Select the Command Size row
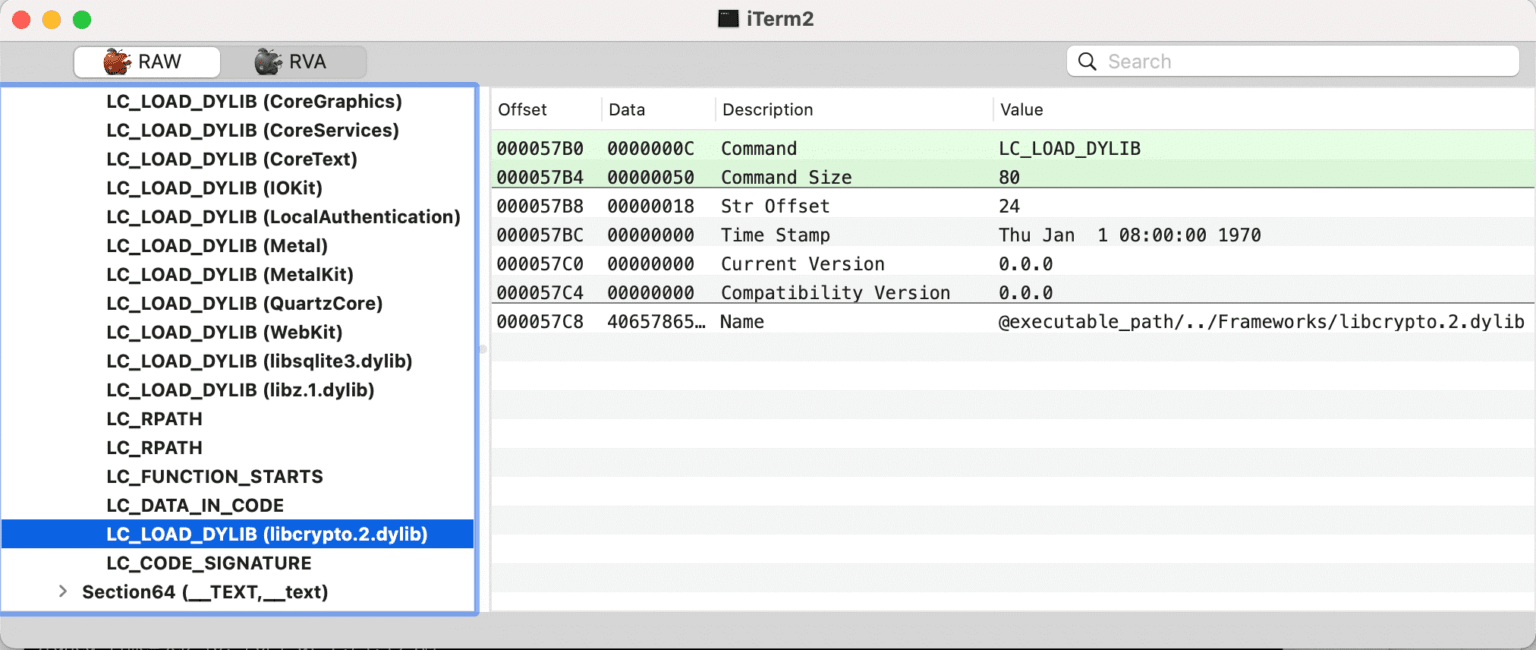This screenshot has width=1536, height=650. click(786, 177)
